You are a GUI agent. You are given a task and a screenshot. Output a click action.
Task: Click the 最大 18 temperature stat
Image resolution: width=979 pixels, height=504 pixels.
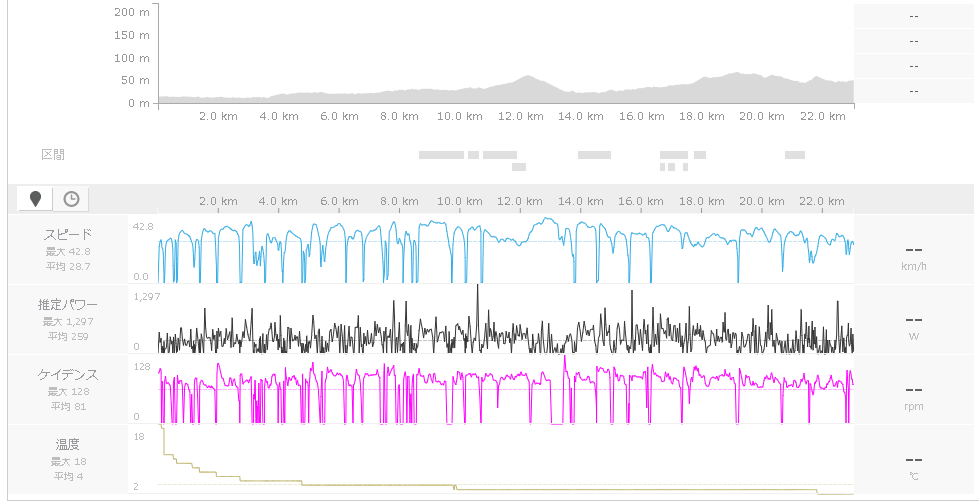click(x=68, y=462)
